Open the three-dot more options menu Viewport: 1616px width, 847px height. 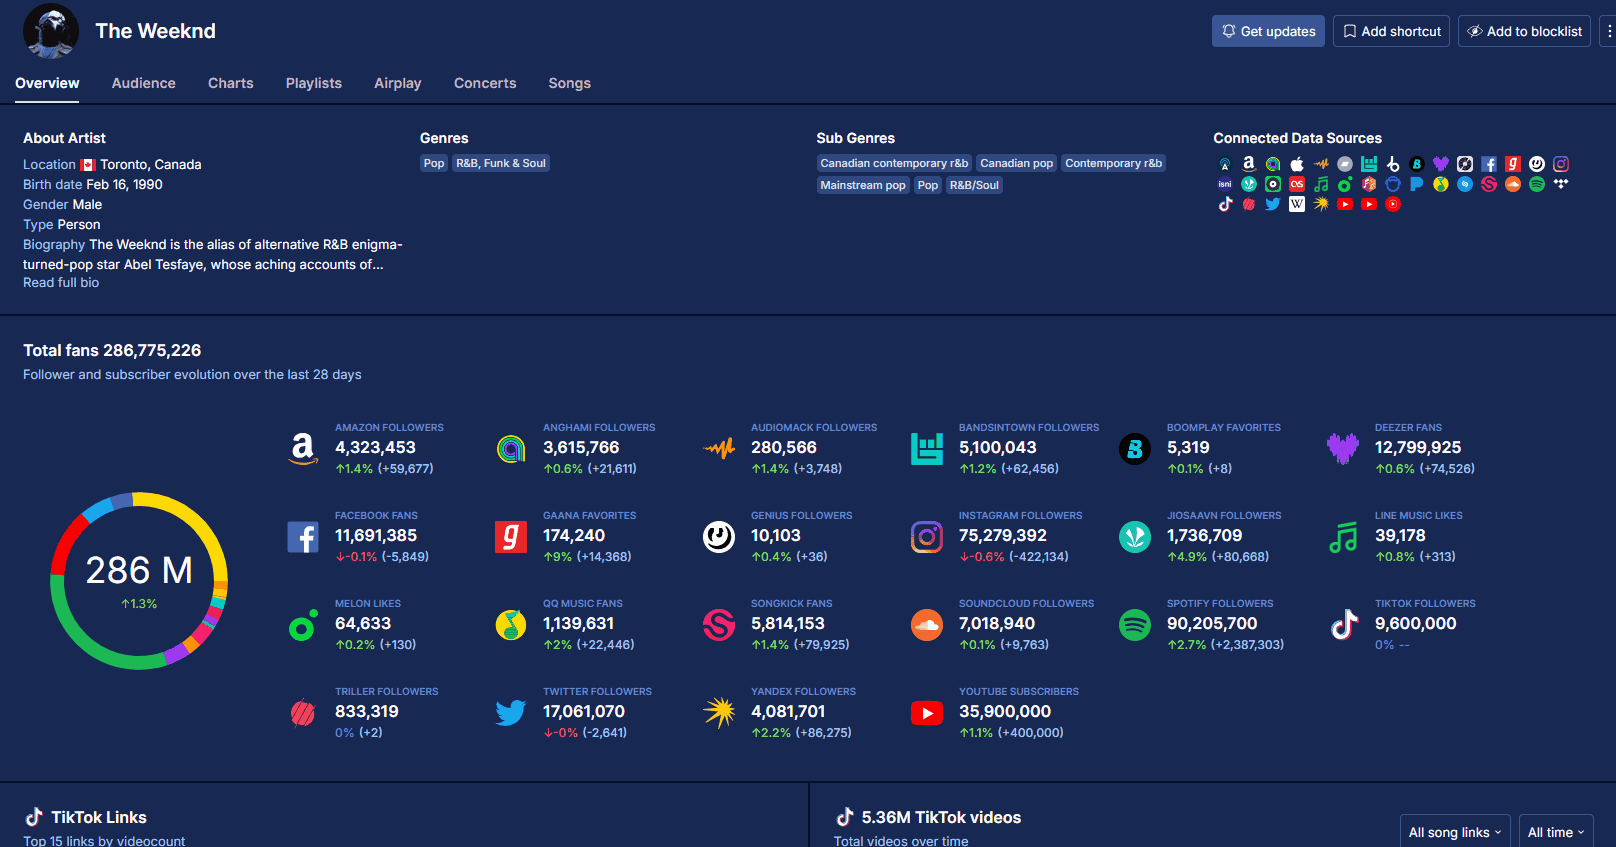click(x=1608, y=31)
